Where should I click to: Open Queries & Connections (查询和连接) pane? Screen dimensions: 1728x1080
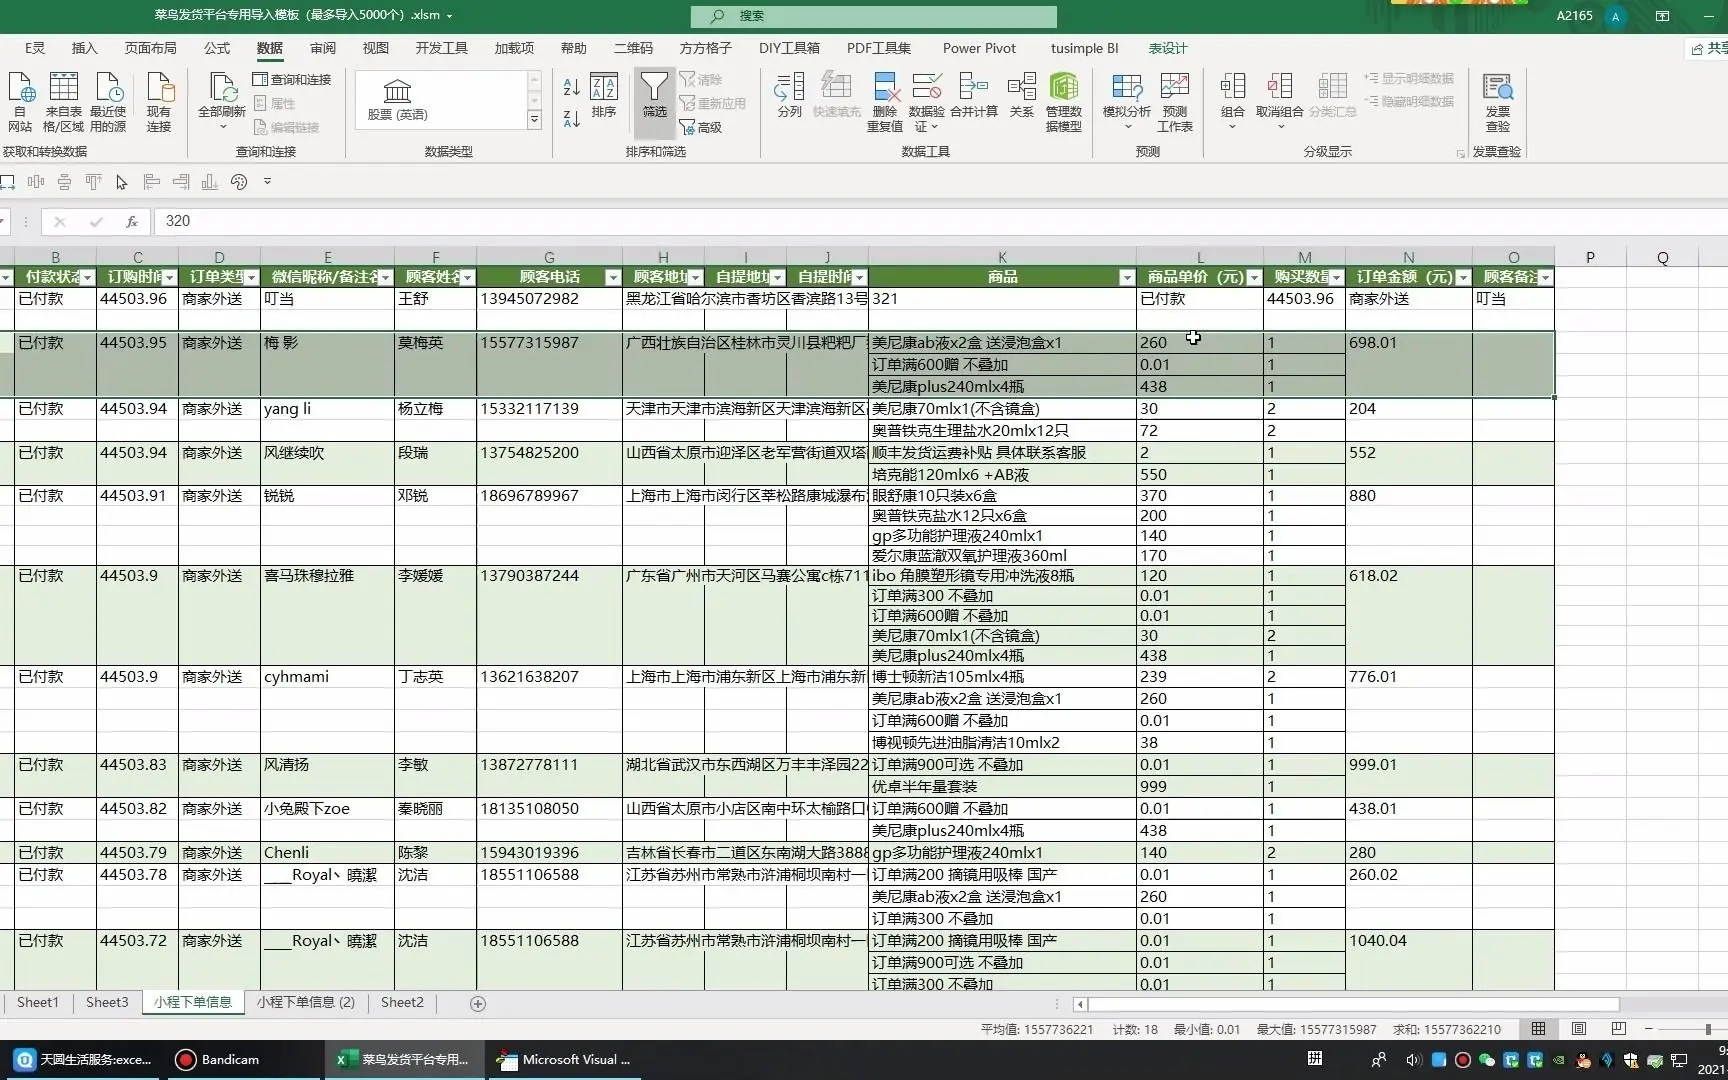click(x=292, y=79)
